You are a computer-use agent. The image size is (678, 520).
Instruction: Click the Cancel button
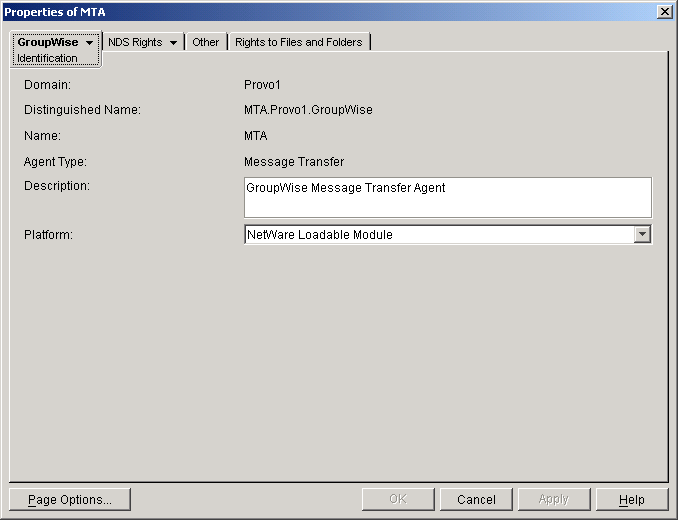point(476,499)
